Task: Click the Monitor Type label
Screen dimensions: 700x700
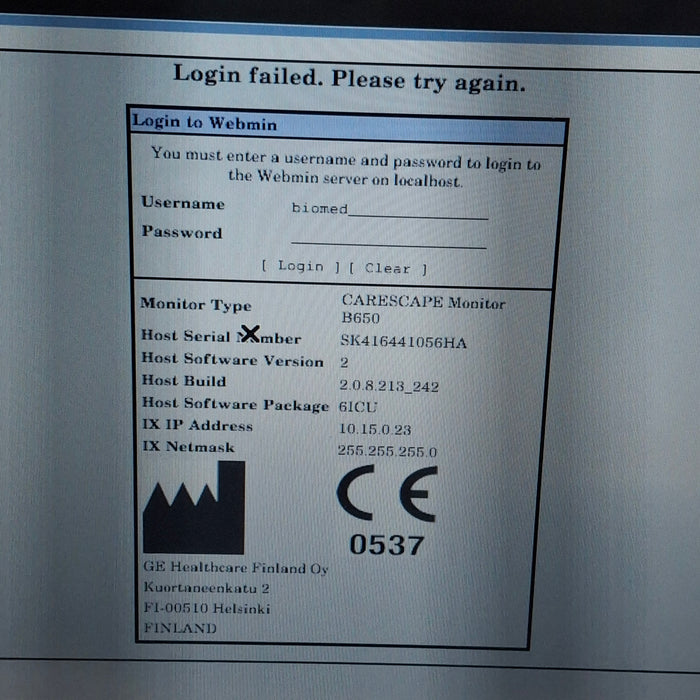Action: pyautogui.click(x=196, y=304)
